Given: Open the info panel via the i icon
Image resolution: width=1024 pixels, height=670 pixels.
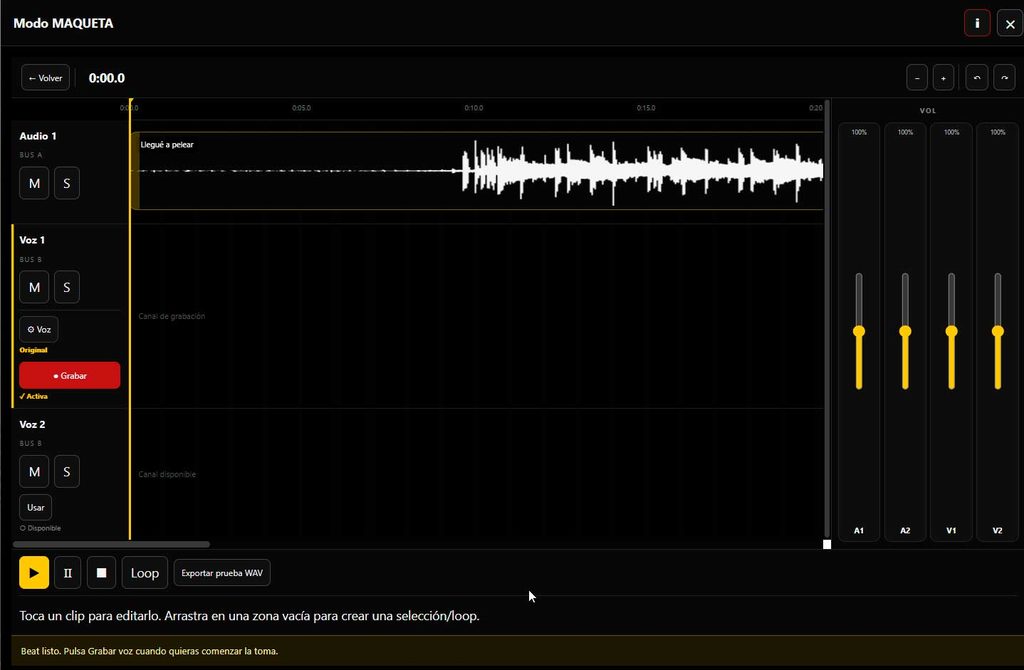Looking at the screenshot, I should point(977,24).
